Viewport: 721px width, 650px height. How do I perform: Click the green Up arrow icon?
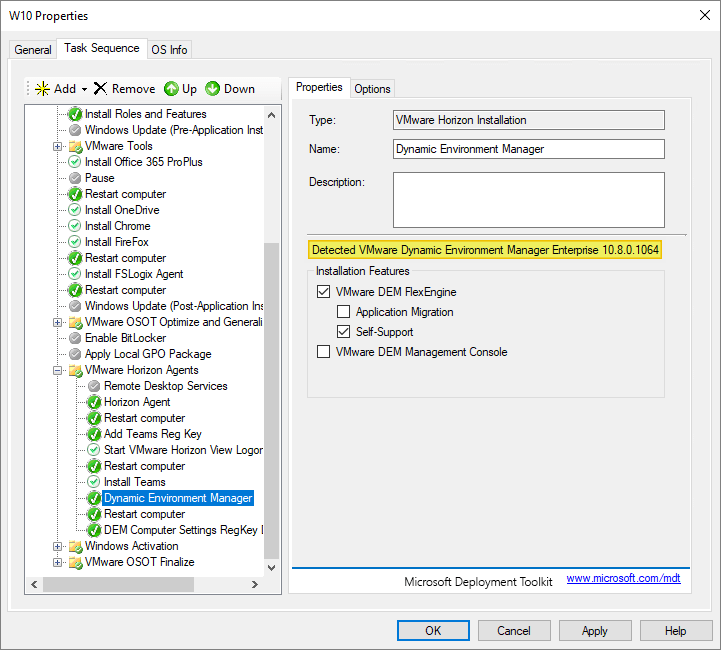click(x=171, y=89)
